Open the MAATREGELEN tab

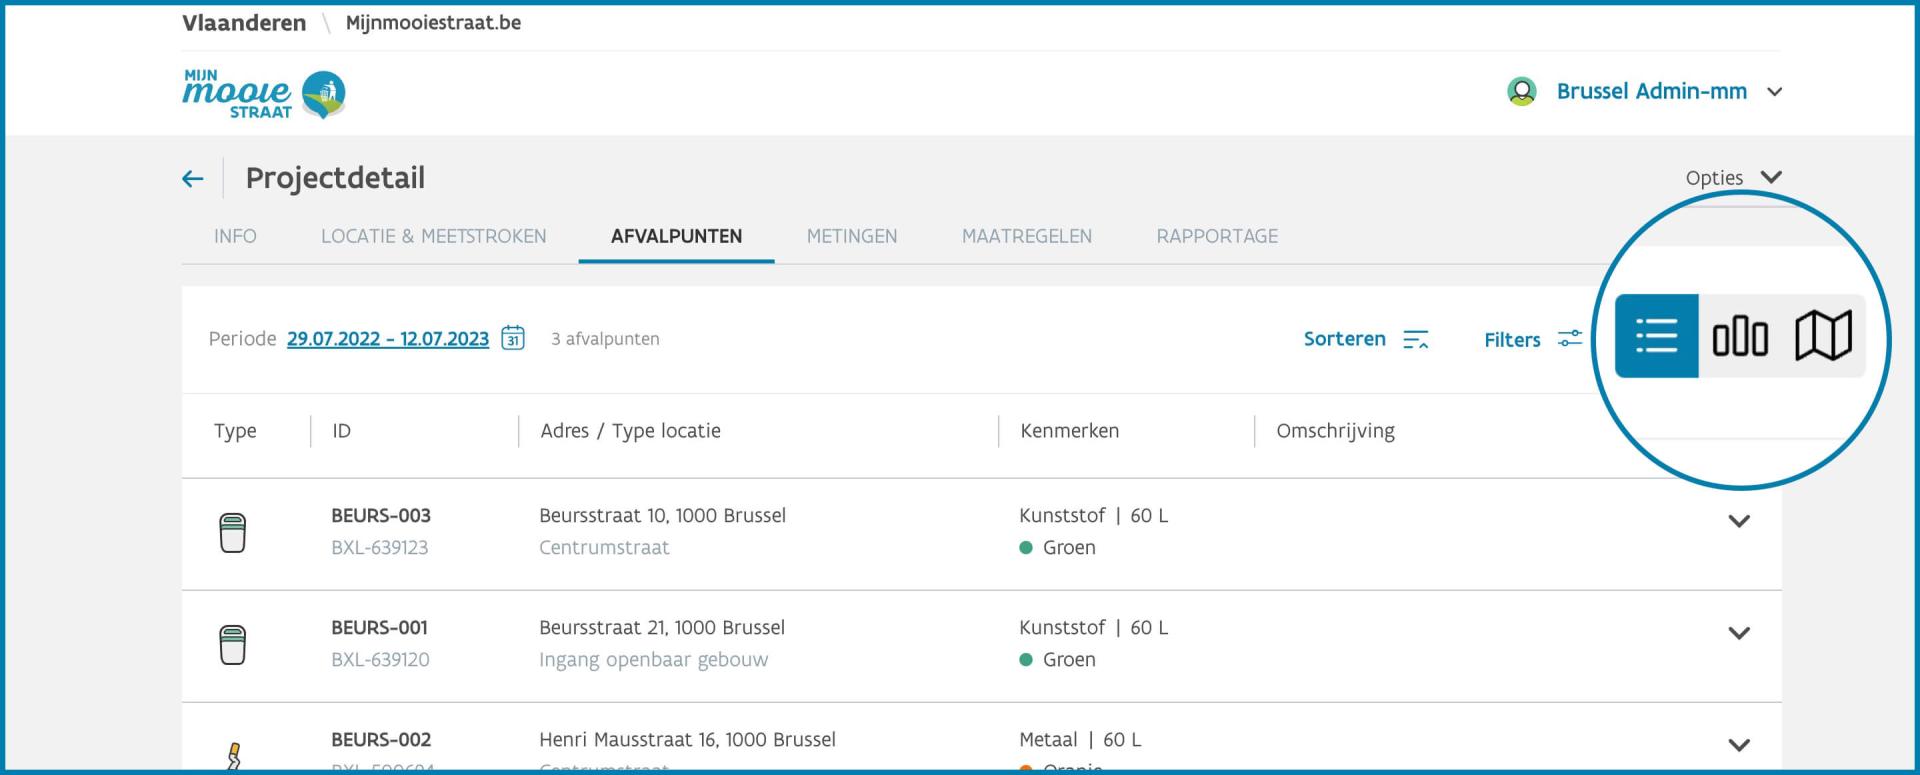click(x=1027, y=236)
